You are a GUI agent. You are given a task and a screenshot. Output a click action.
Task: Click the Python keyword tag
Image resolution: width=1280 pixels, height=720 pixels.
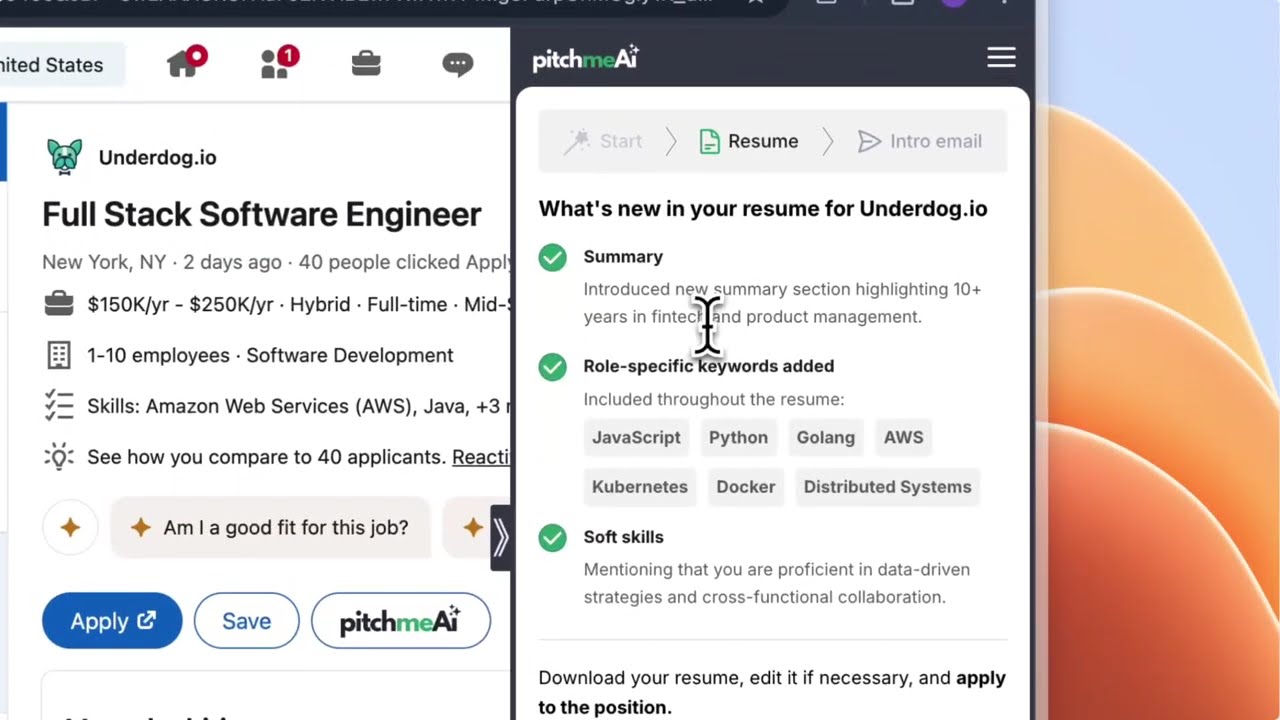tap(738, 437)
